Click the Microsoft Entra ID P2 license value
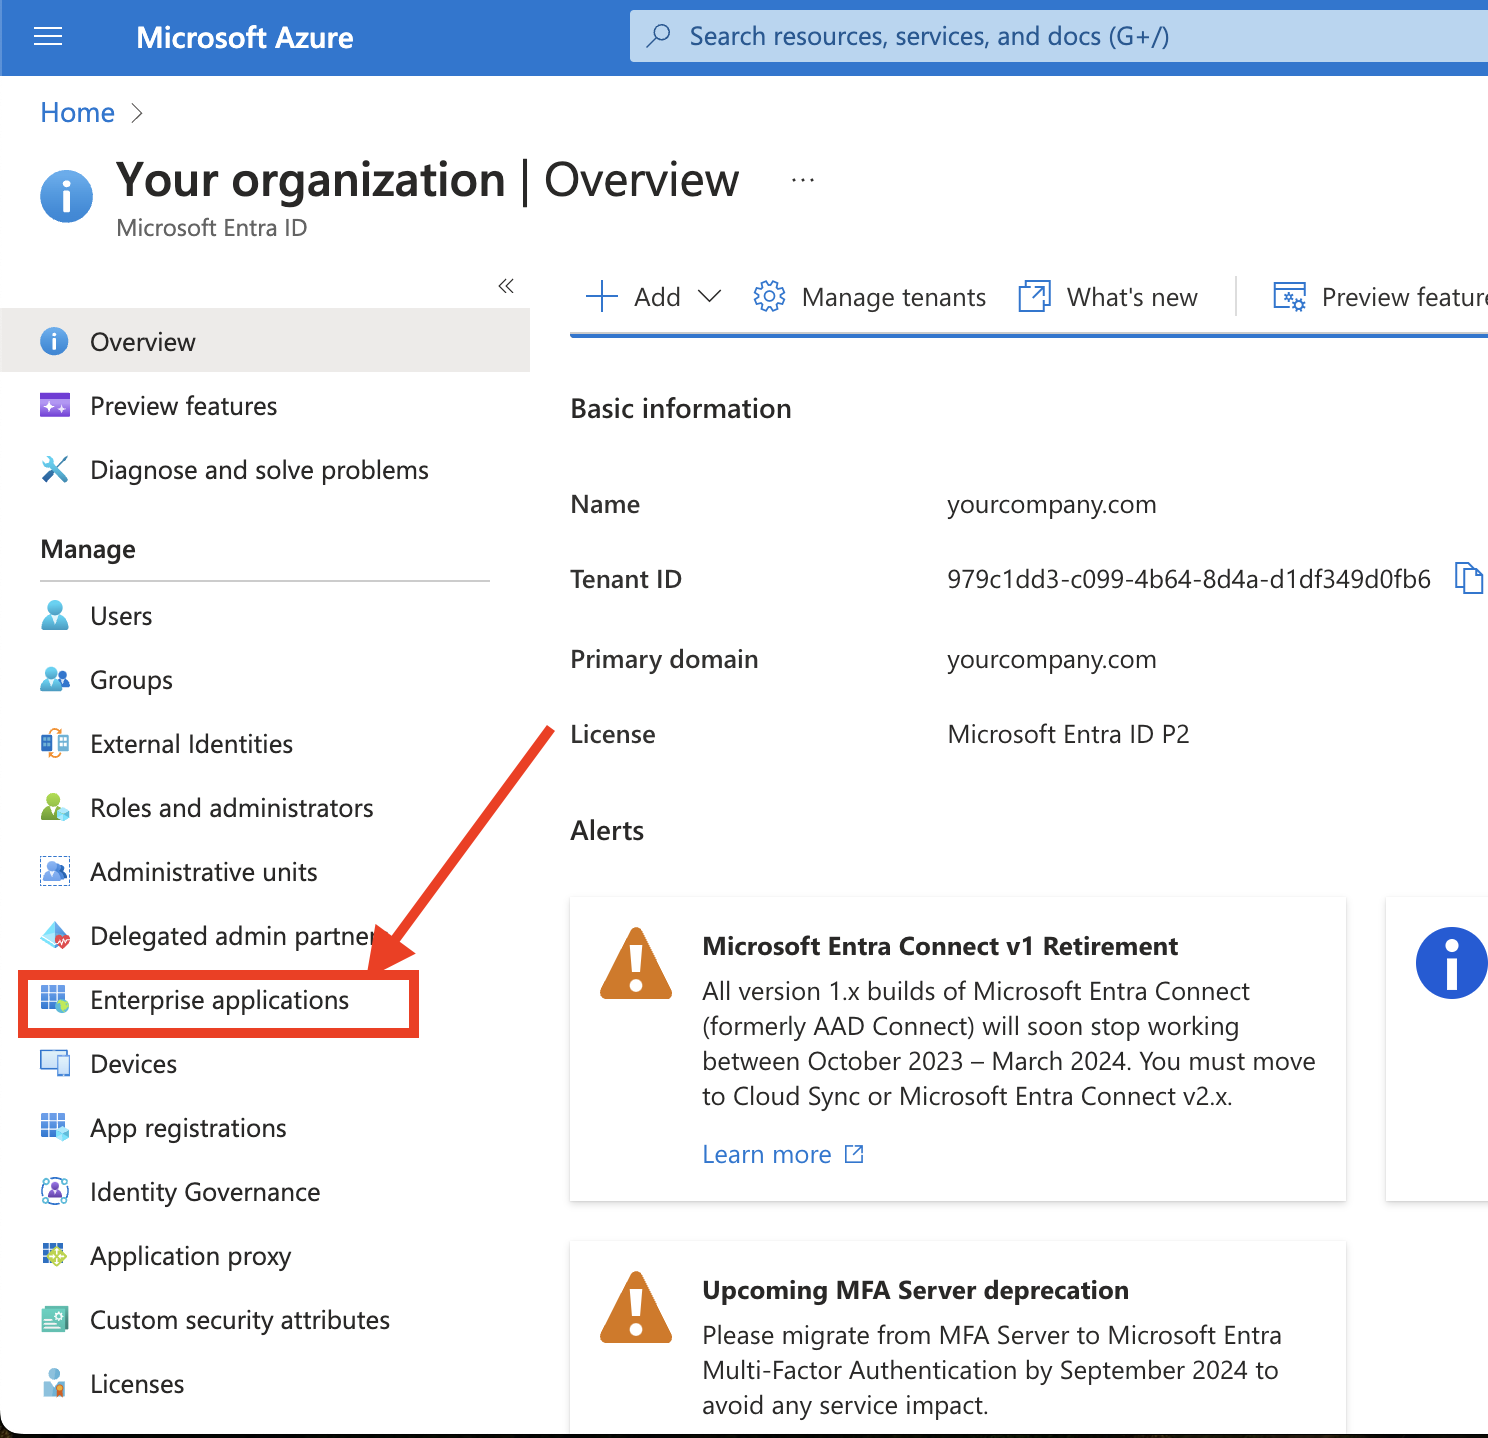The image size is (1488, 1438). tap(1068, 734)
